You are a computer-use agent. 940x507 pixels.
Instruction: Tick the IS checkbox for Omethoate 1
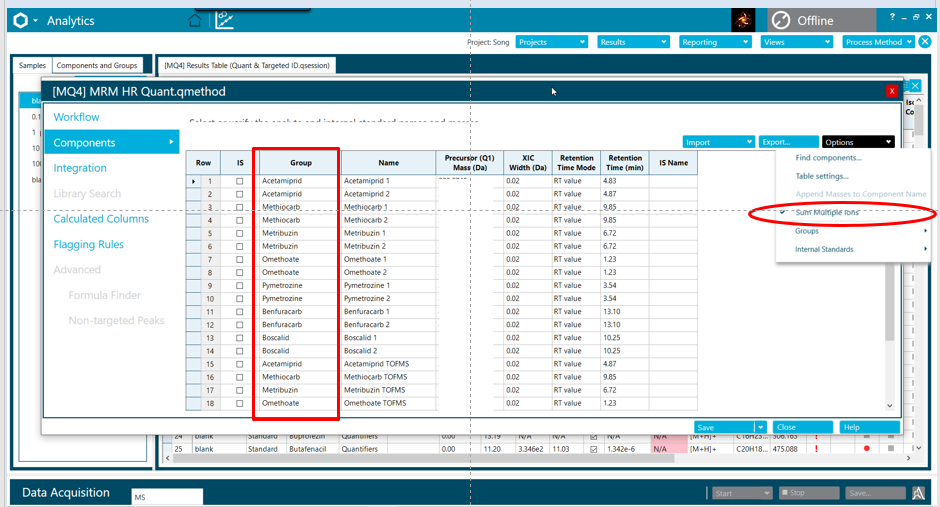coord(240,259)
